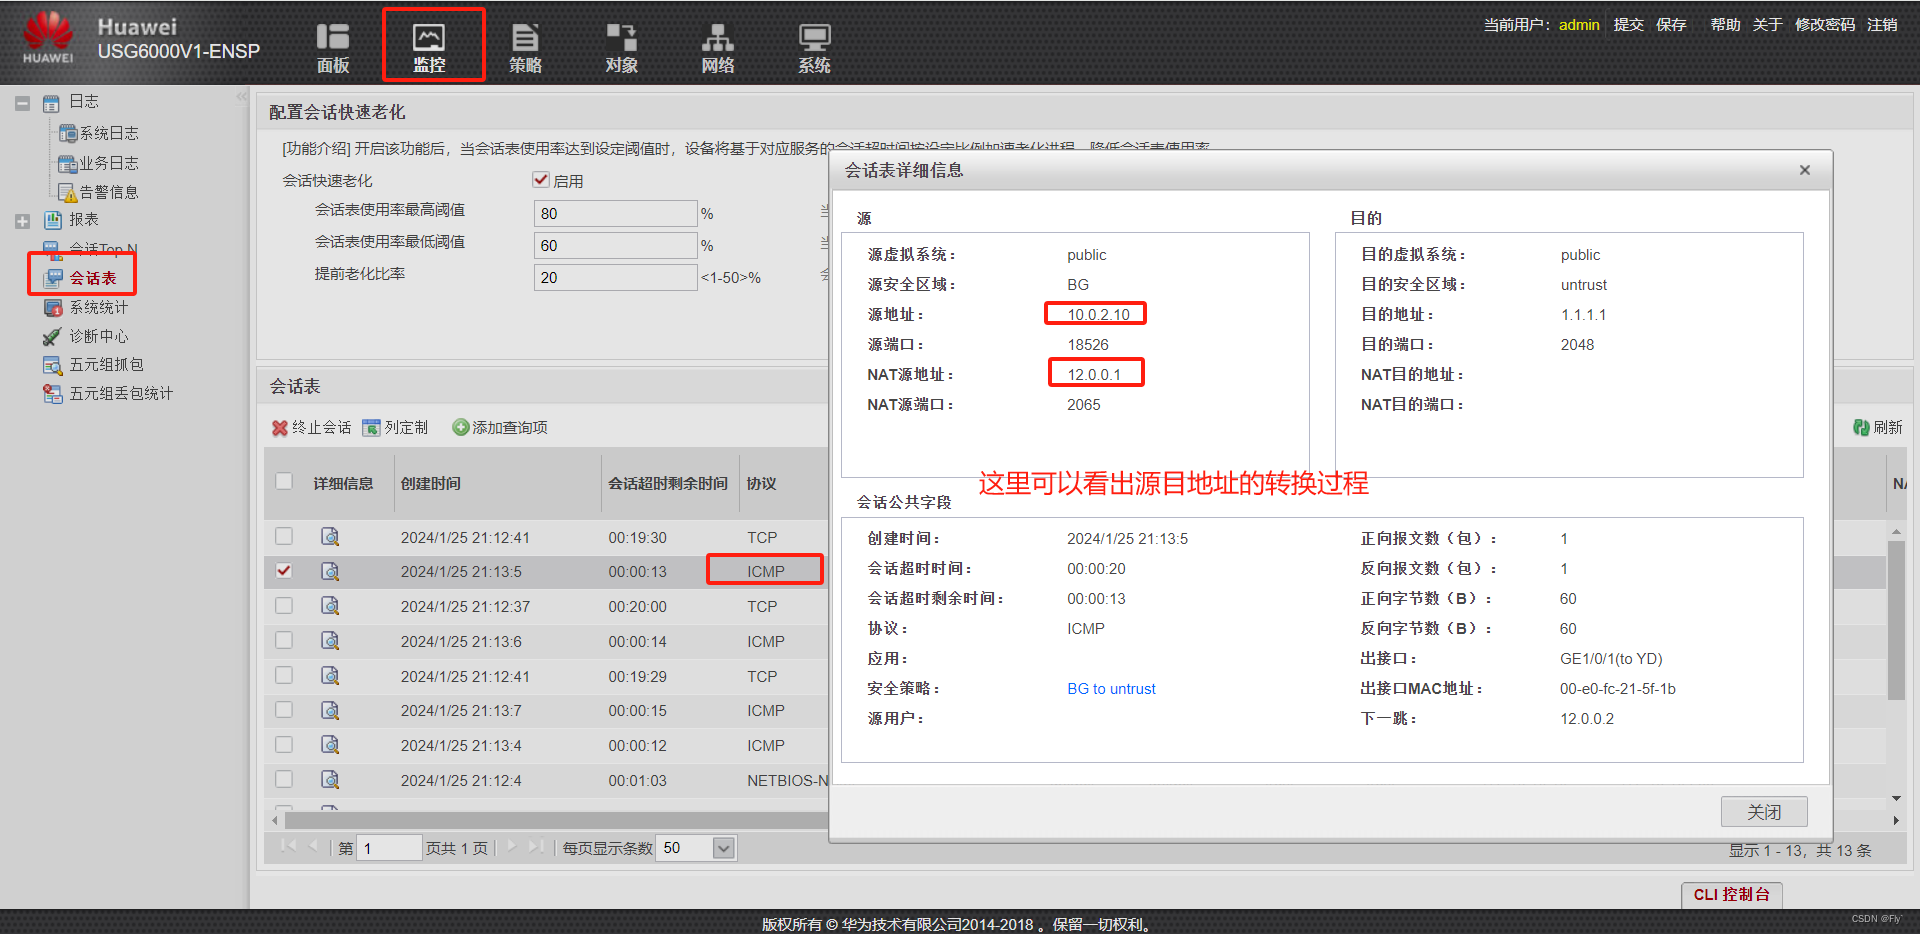1920x934 pixels.
Task: Click 注销 logout link
Action: click(x=1882, y=24)
